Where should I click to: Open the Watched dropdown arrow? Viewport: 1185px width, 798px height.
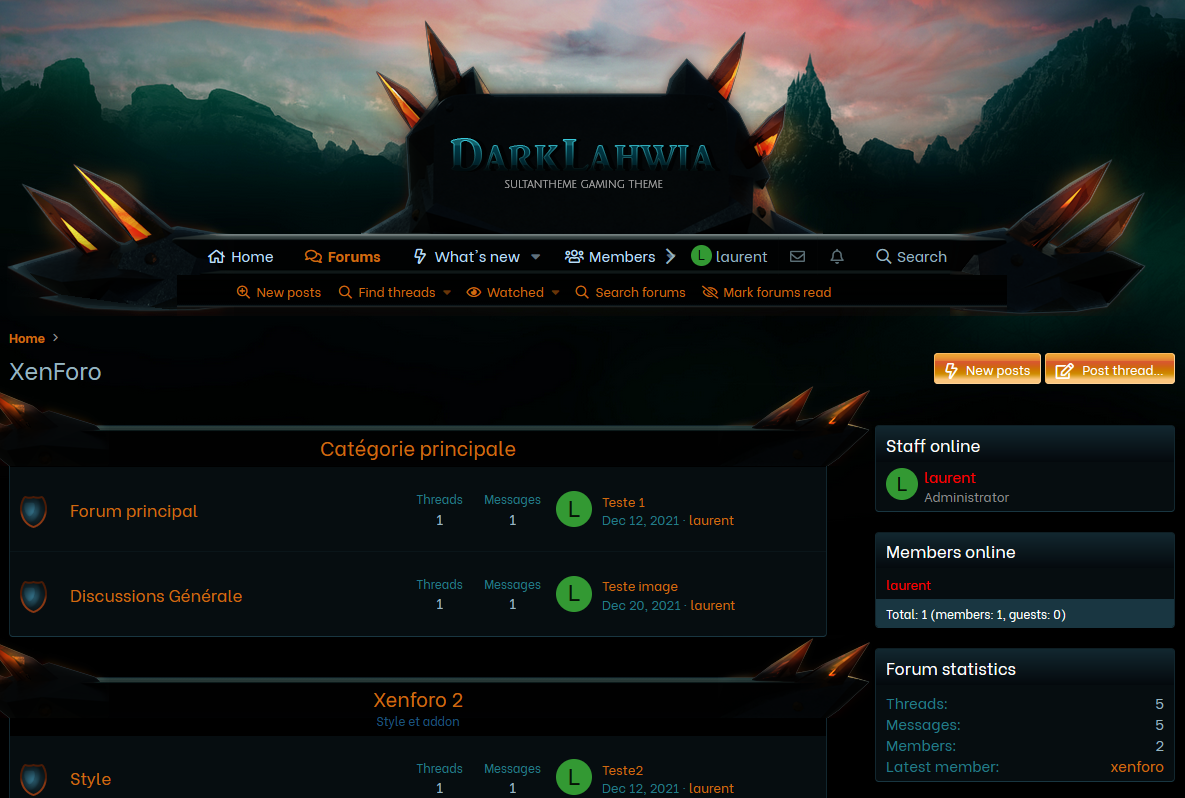(555, 292)
